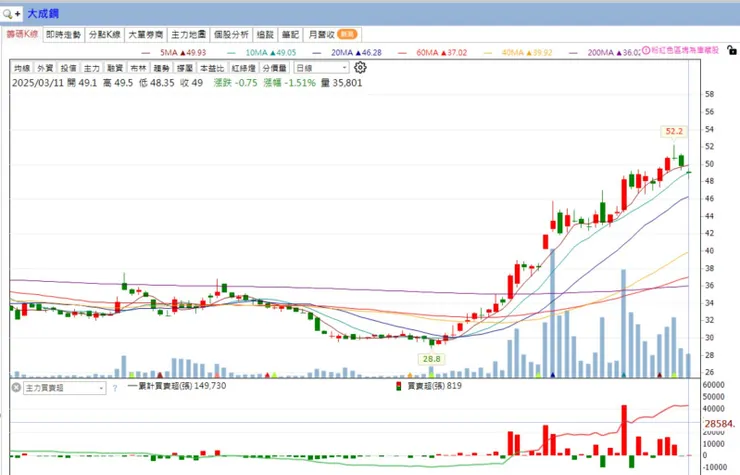
Task: Toggle the 投信 overlay button
Action: pos(68,68)
